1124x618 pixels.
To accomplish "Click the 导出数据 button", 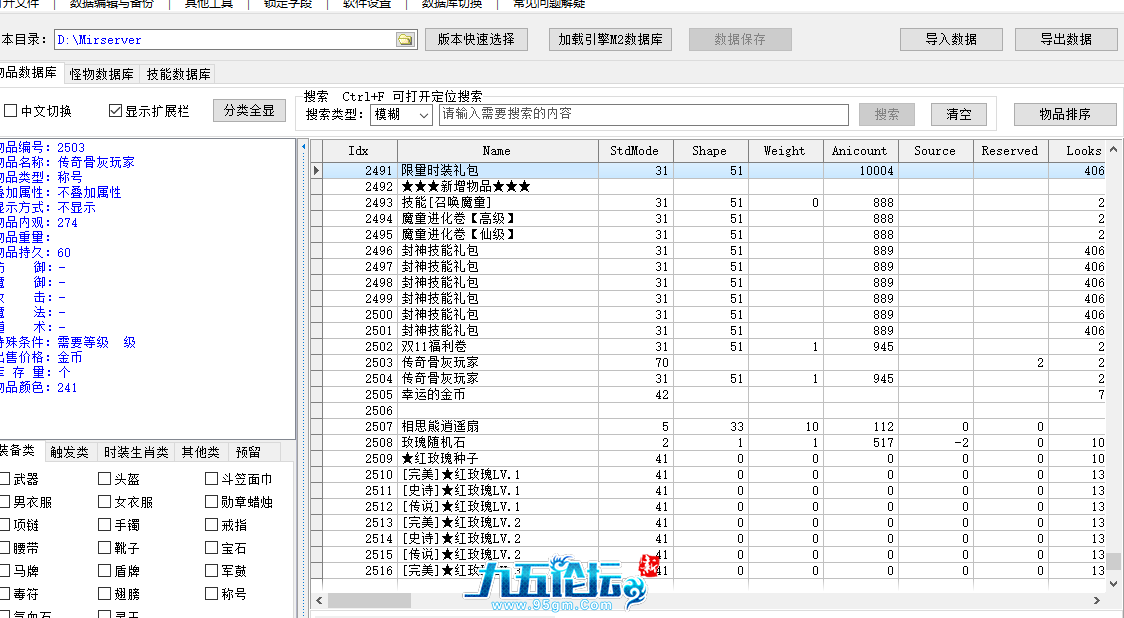I will [1065, 40].
